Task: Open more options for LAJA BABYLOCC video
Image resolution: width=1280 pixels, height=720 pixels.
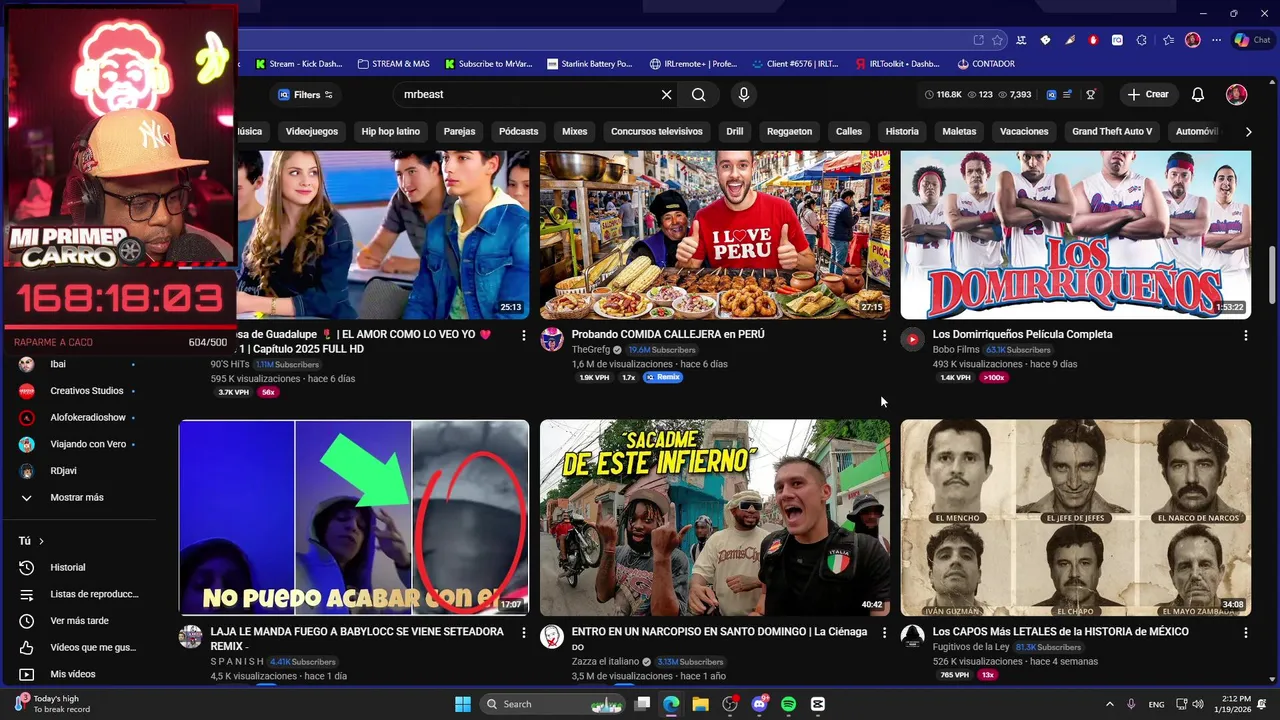Action: point(523,633)
